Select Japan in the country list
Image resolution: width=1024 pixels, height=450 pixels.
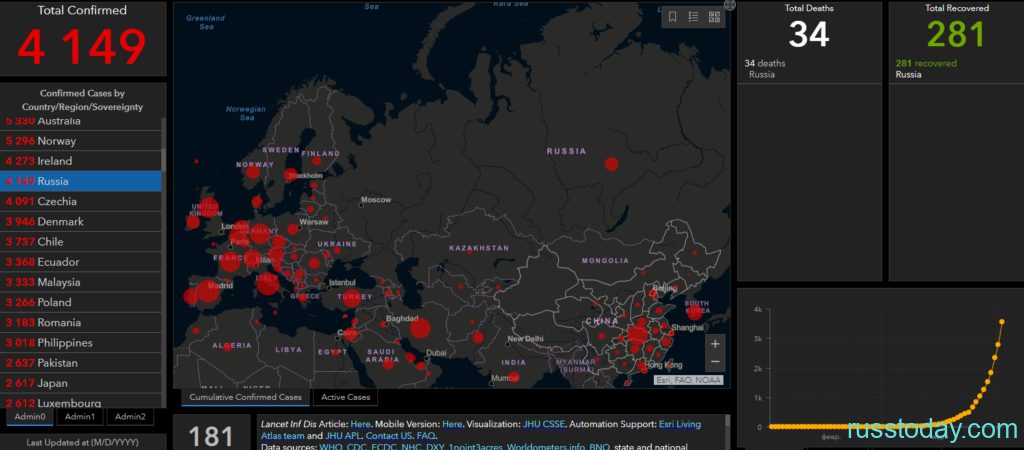(x=81, y=384)
